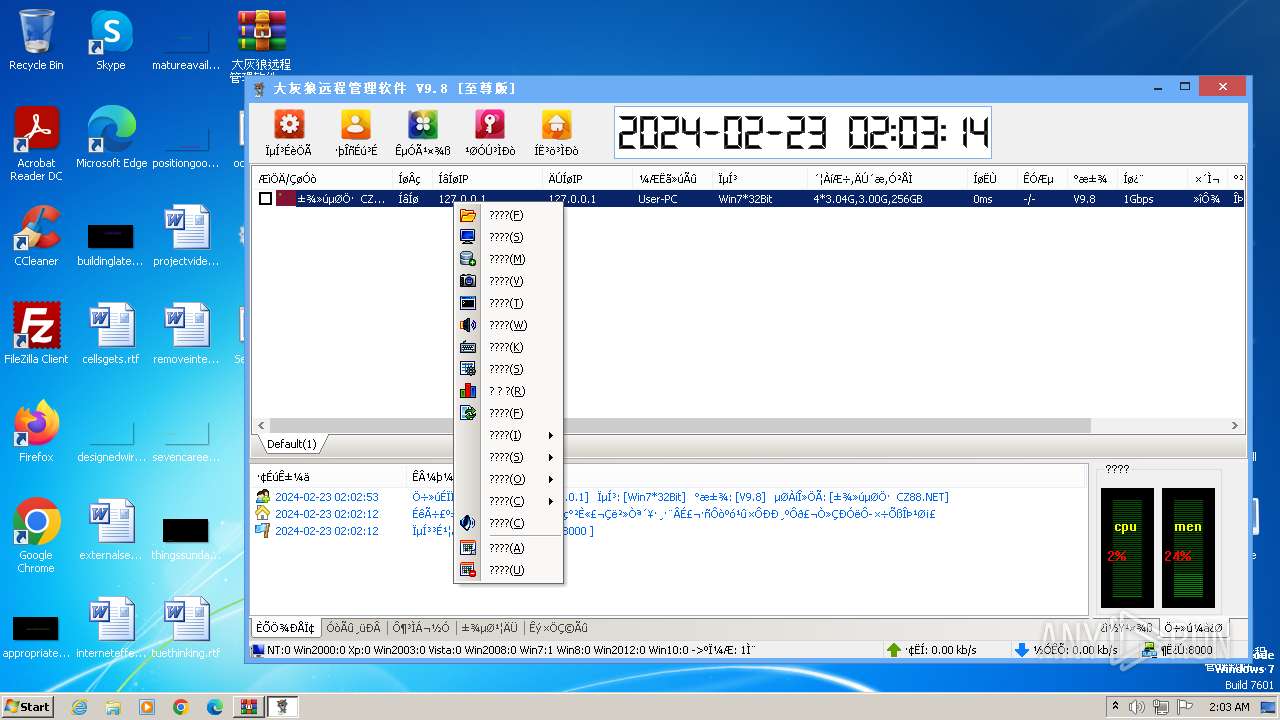The image size is (1280, 720).
Task: Switch to the Default(1) group tab
Action: click(291, 444)
